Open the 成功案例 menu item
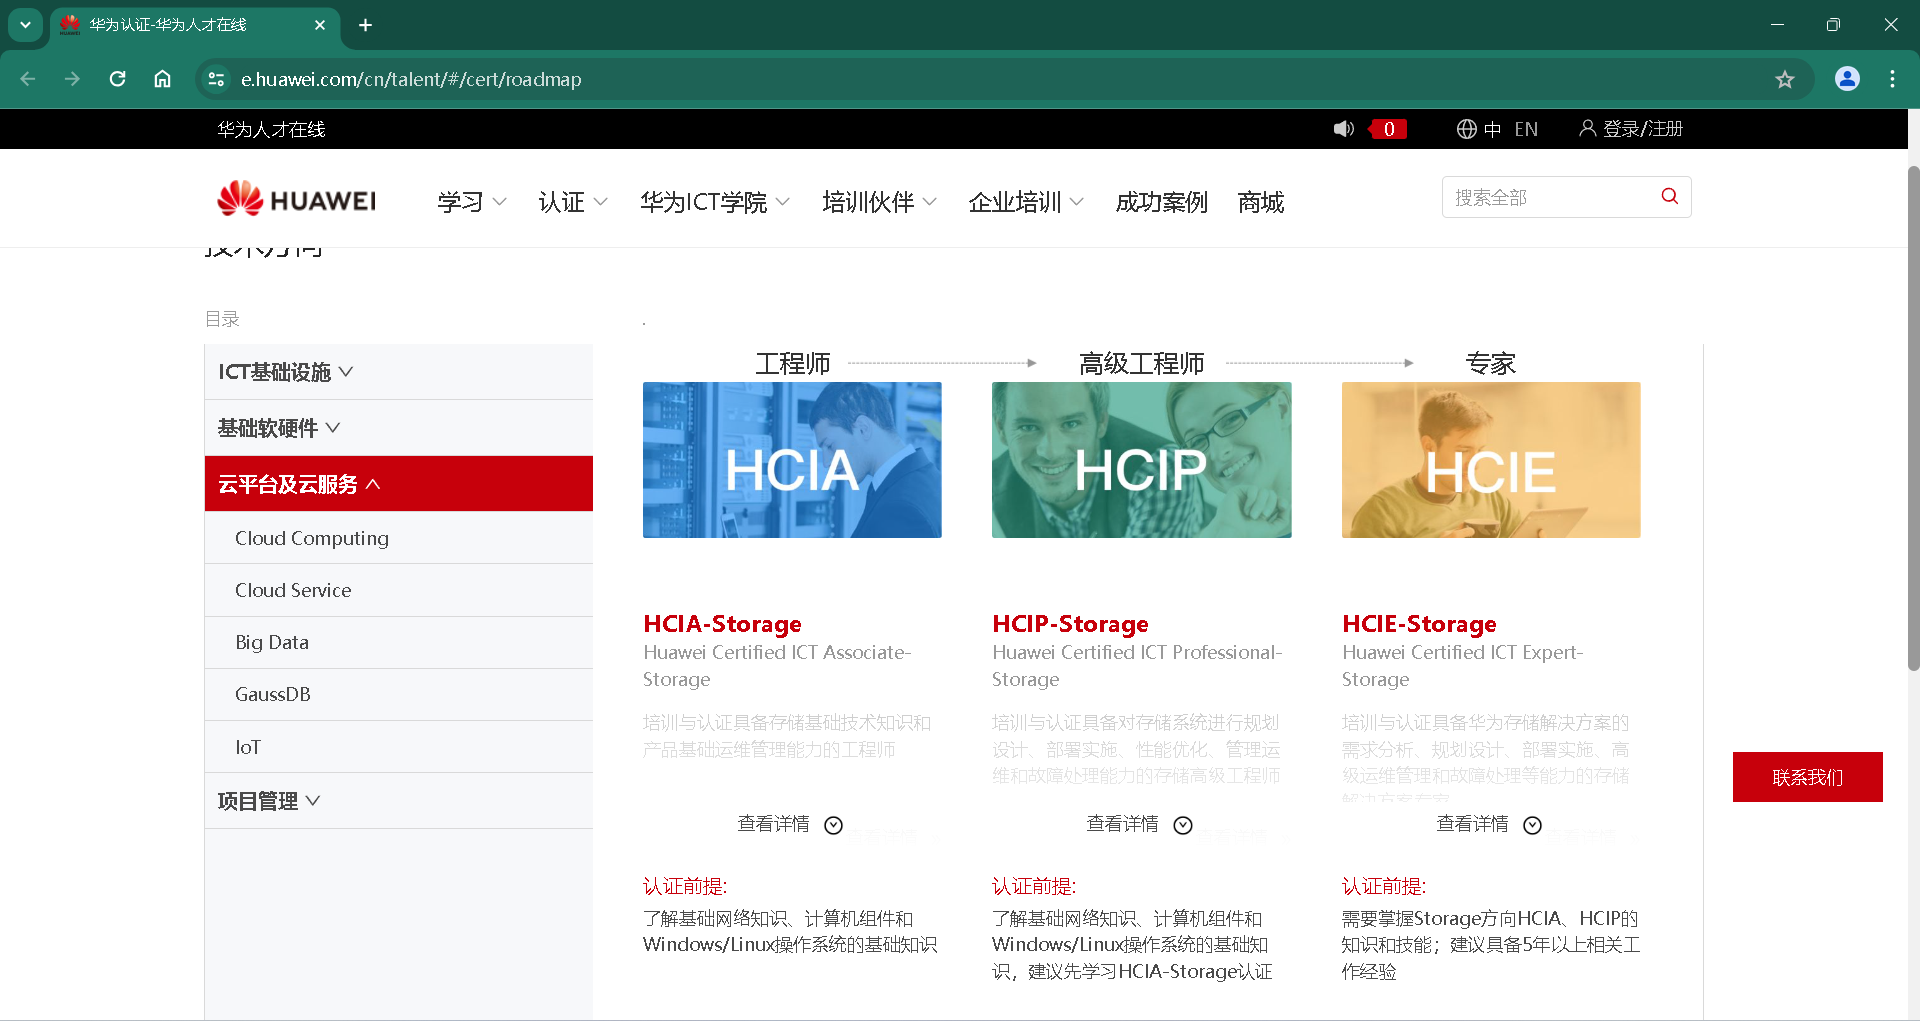This screenshot has height=1021, width=1920. coord(1161,202)
